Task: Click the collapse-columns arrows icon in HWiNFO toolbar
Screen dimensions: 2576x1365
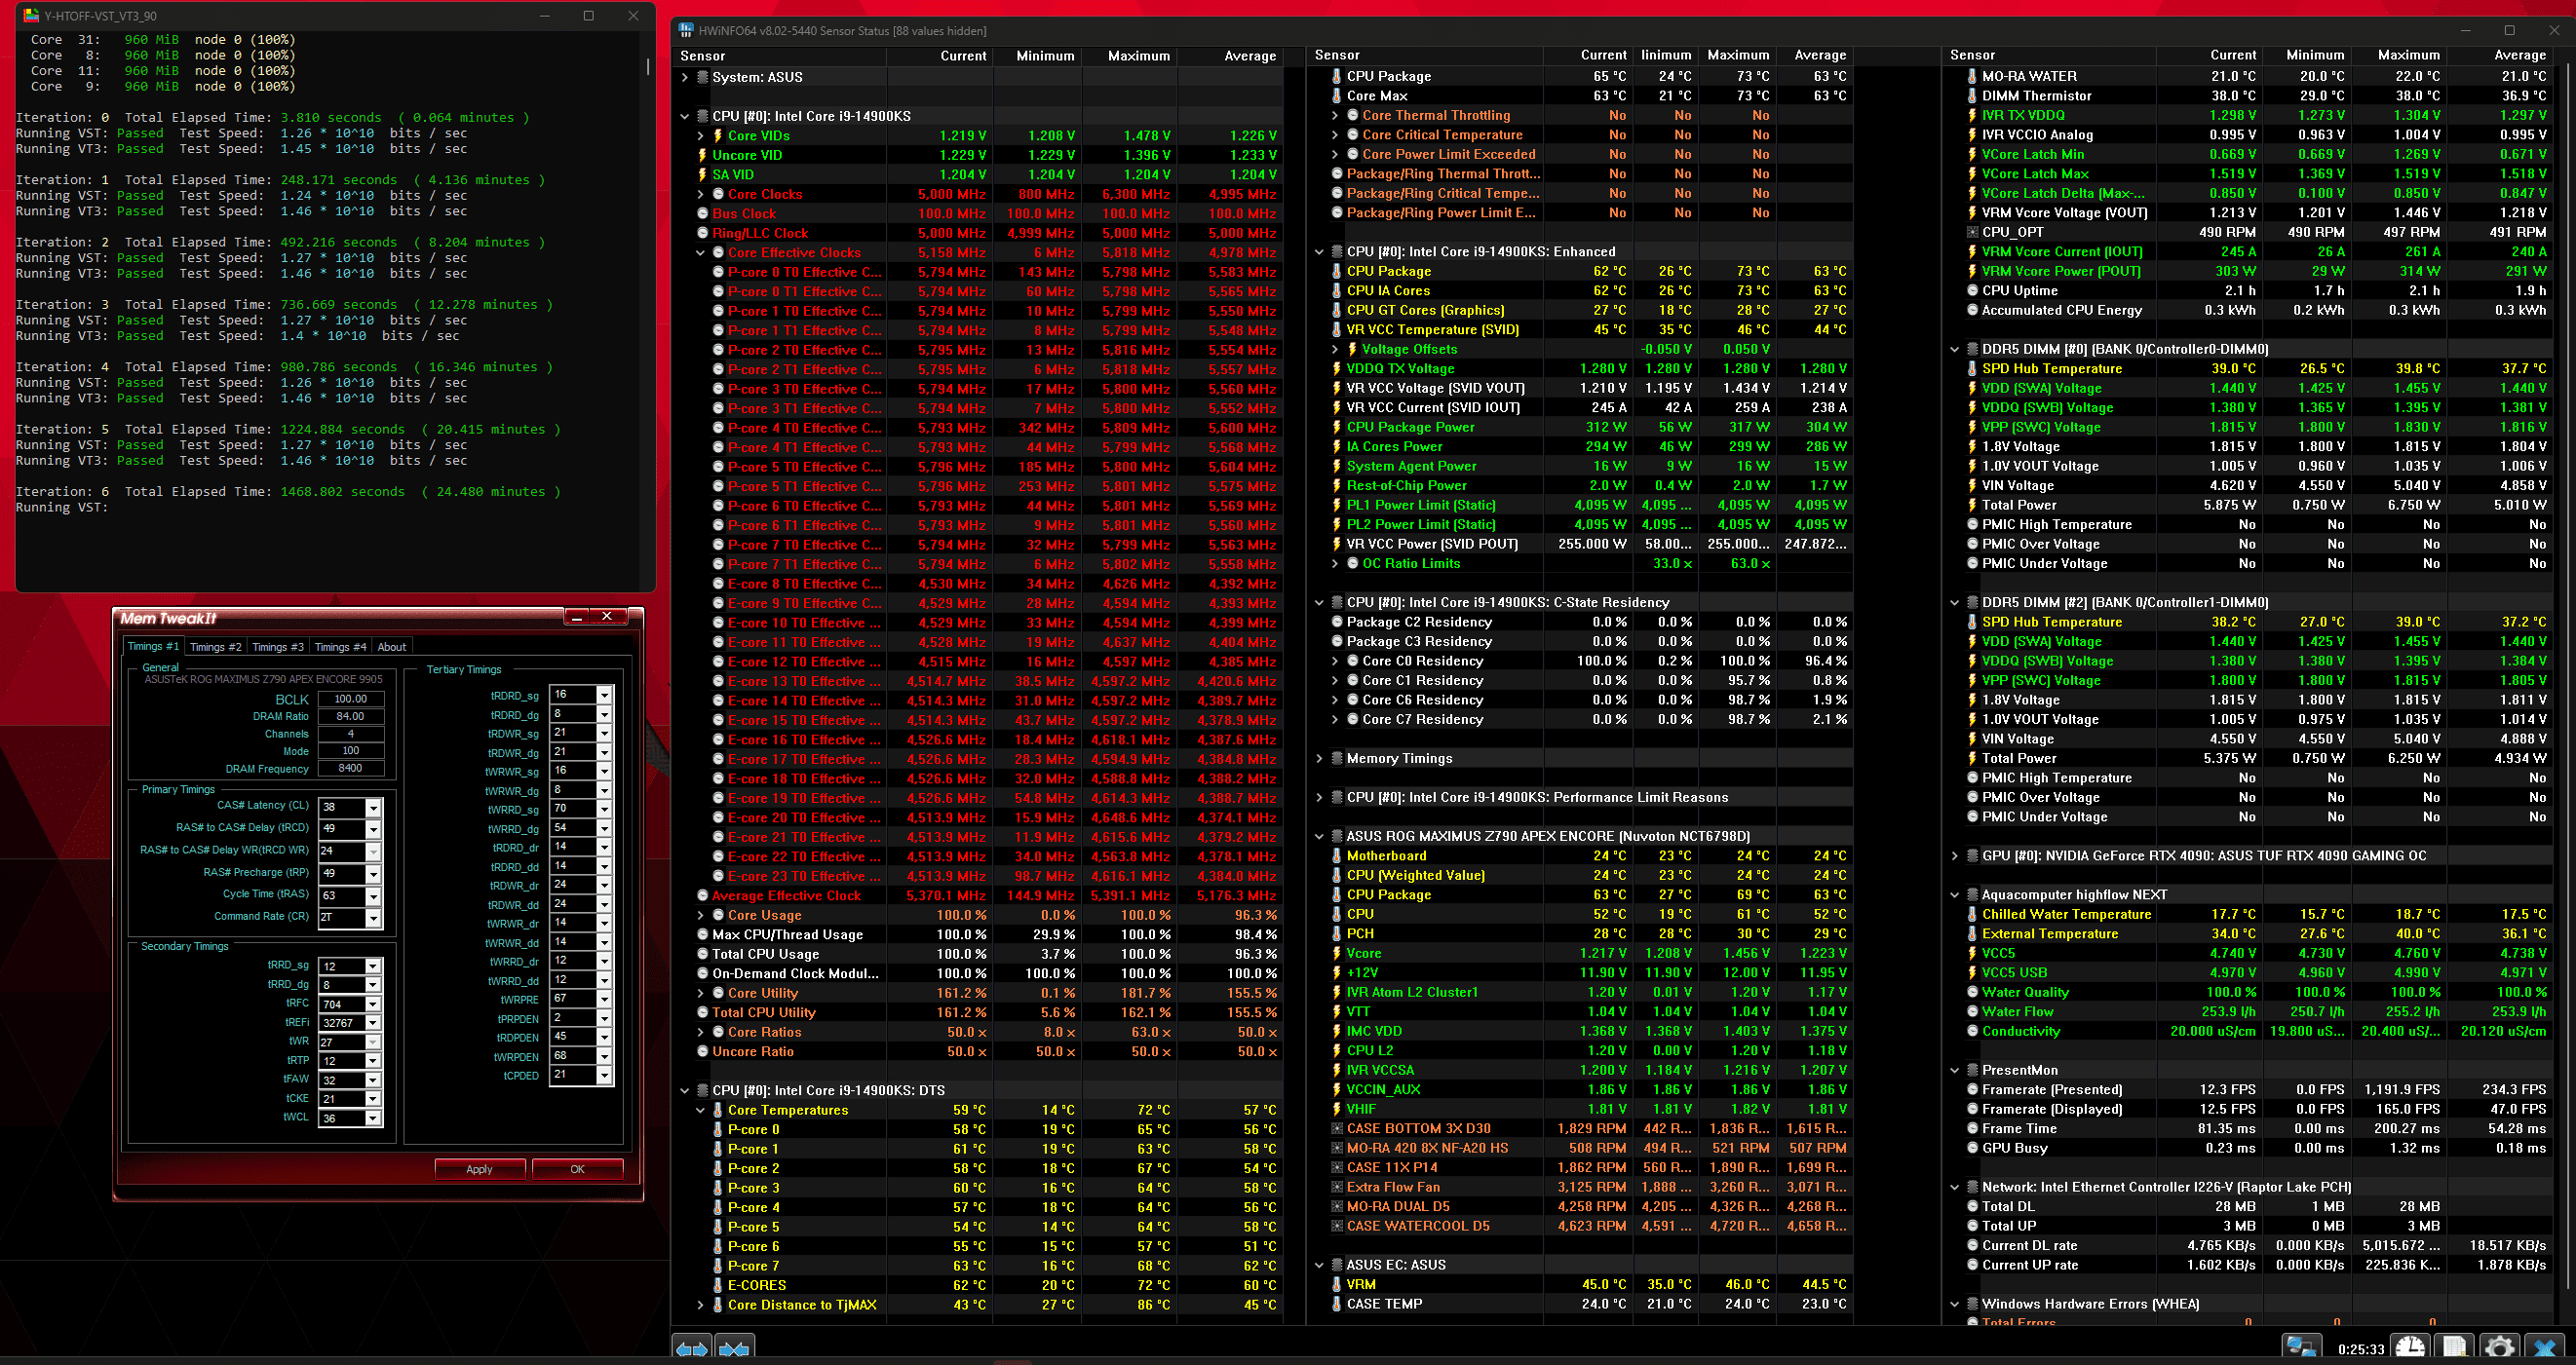Action: pyautogui.click(x=734, y=1349)
